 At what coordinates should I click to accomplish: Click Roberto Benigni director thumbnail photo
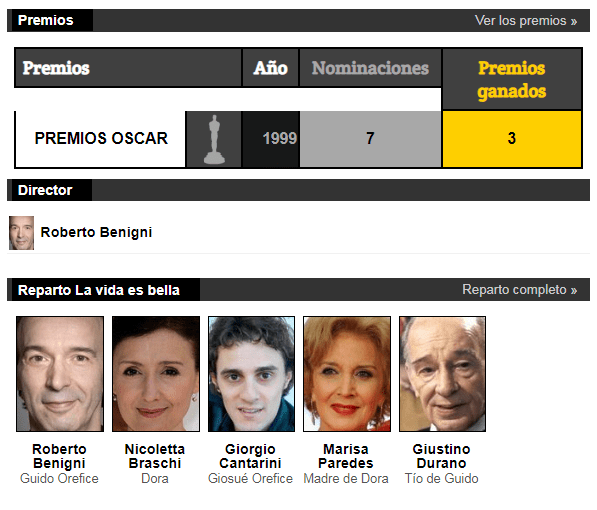click(x=21, y=233)
